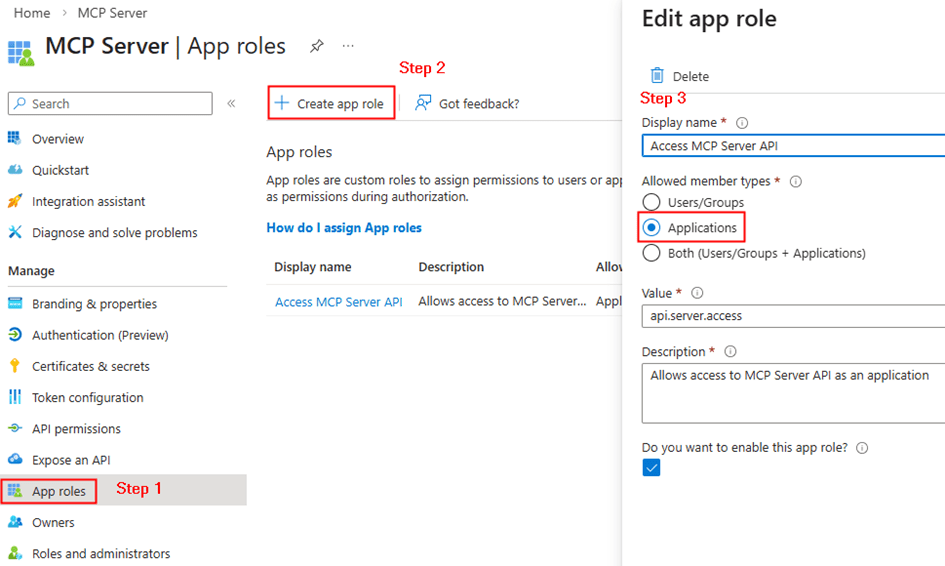Select the Users/Groups radio button
The height and width of the screenshot is (566, 945).
coord(652,202)
